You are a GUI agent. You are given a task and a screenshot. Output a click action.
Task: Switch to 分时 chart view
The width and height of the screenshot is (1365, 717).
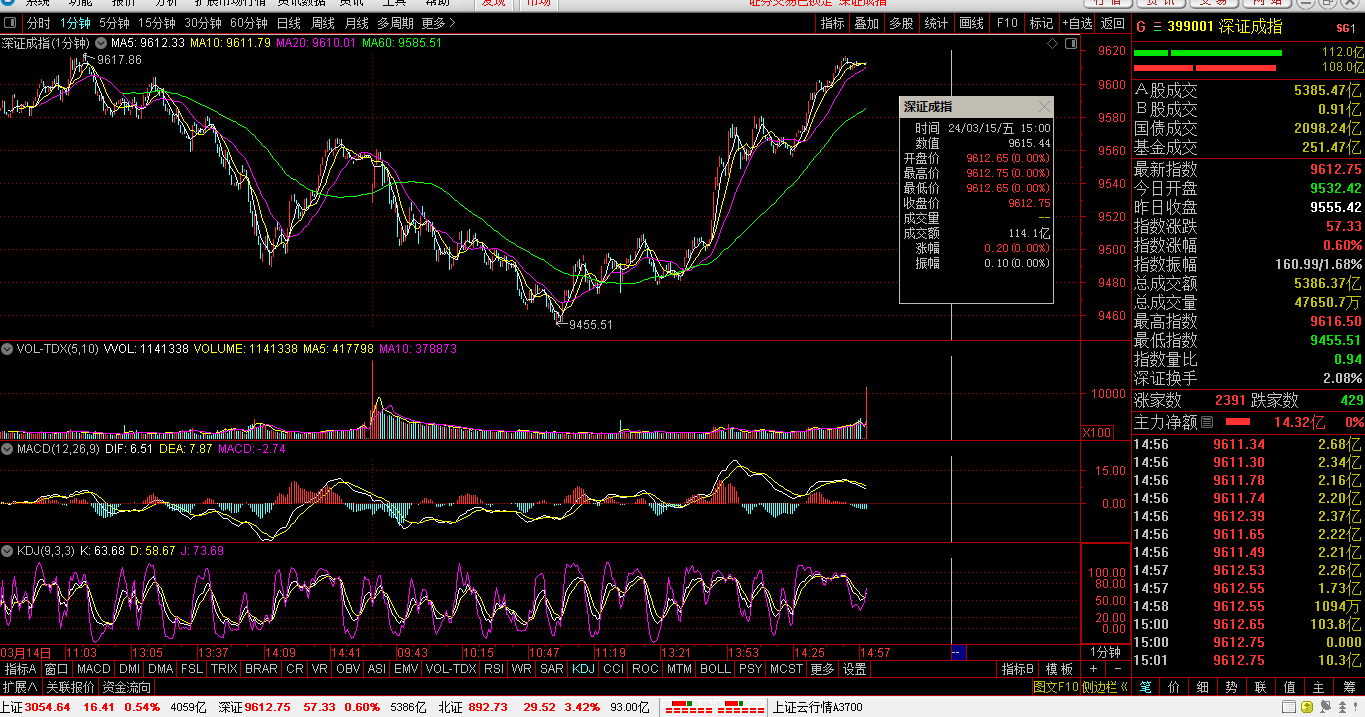[x=39, y=23]
